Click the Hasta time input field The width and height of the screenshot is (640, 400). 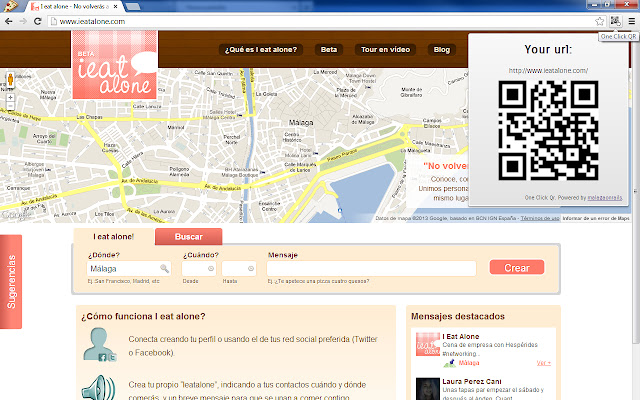coord(239,269)
